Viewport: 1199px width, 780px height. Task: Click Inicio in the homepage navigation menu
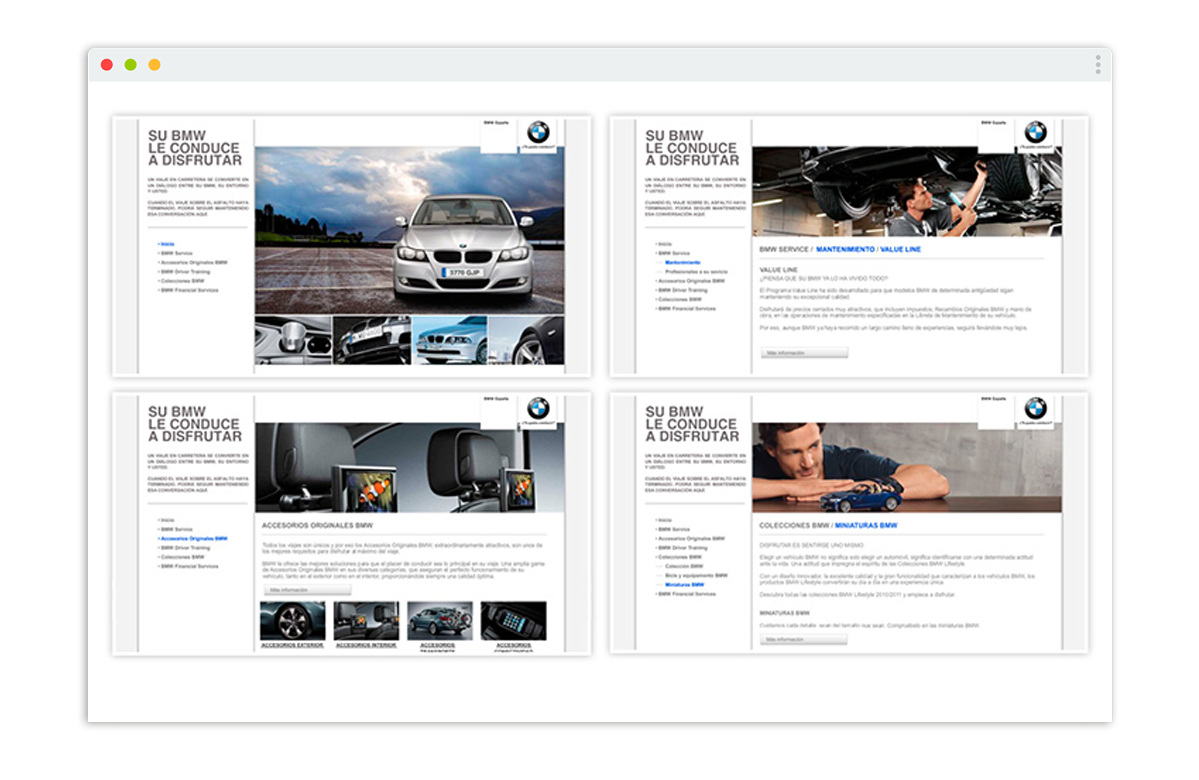click(167, 244)
